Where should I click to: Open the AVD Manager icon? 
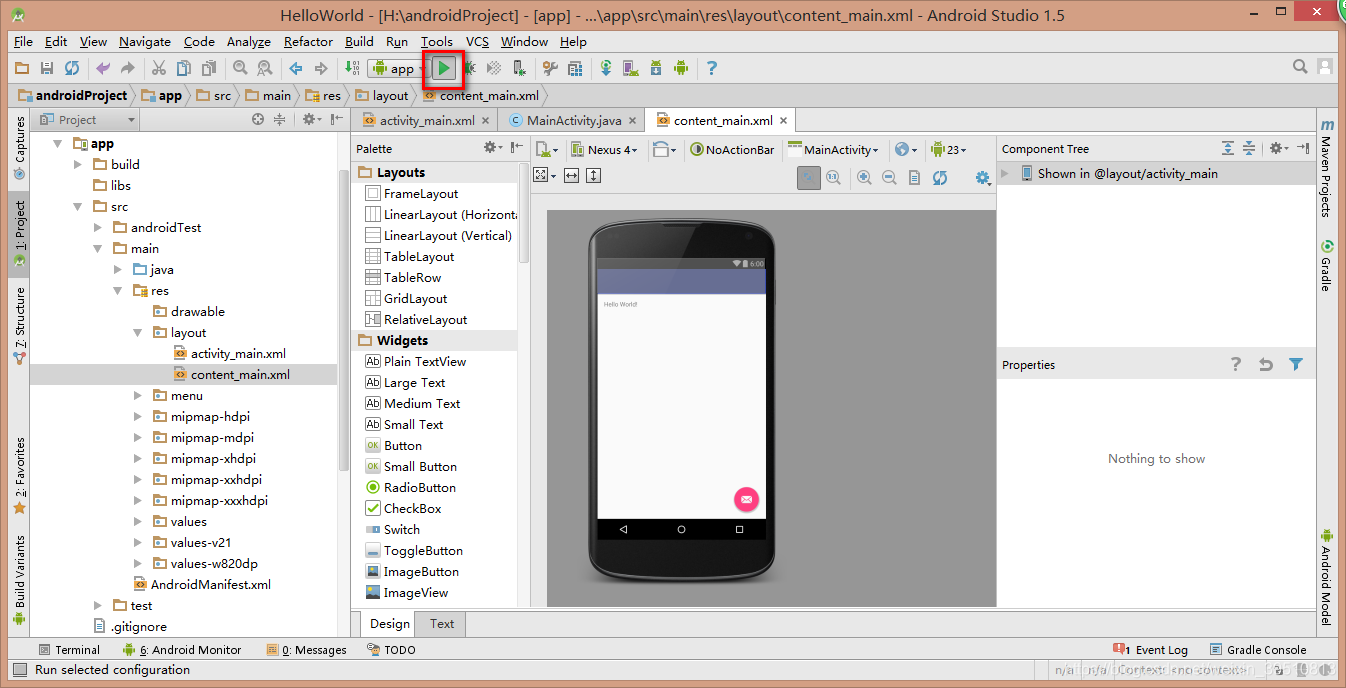coord(631,68)
